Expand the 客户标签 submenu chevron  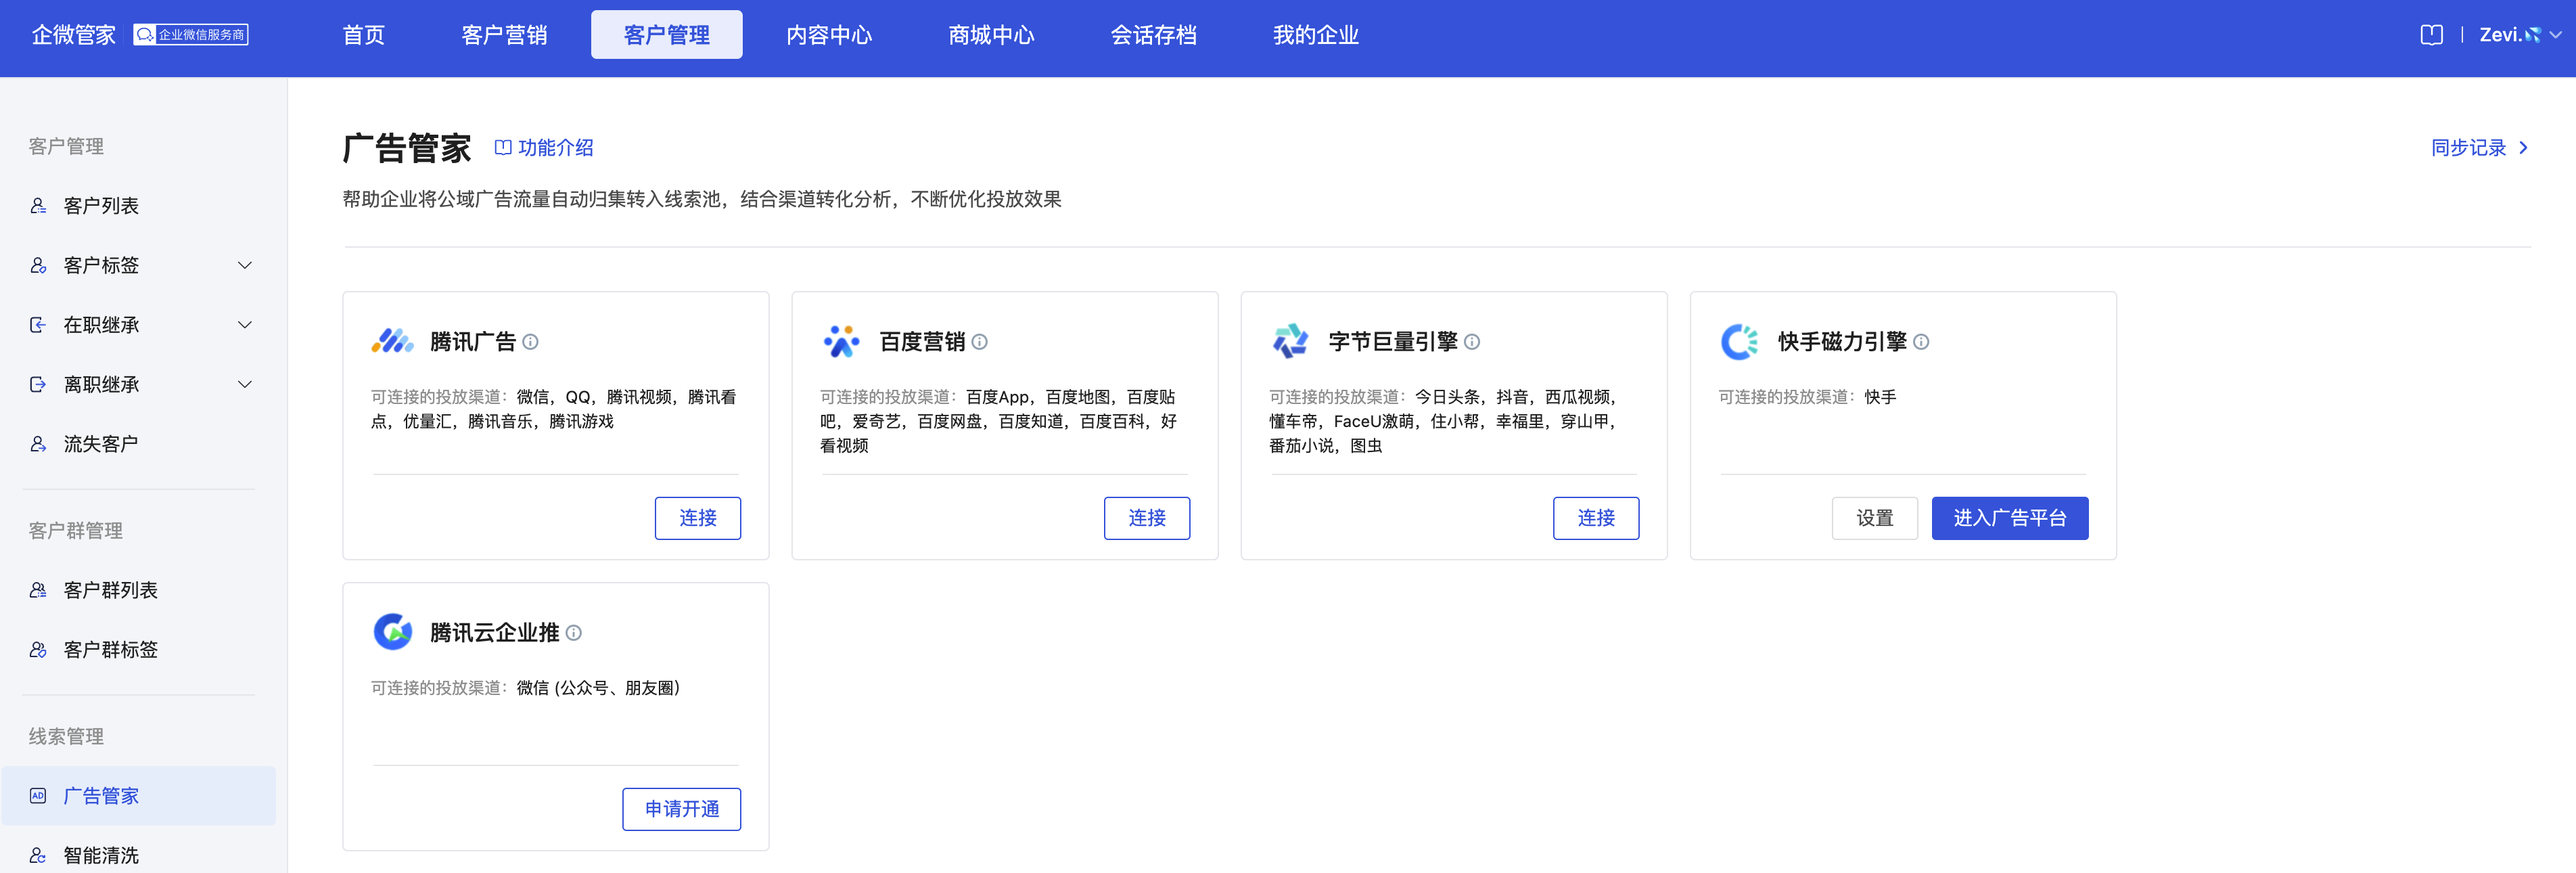(245, 265)
